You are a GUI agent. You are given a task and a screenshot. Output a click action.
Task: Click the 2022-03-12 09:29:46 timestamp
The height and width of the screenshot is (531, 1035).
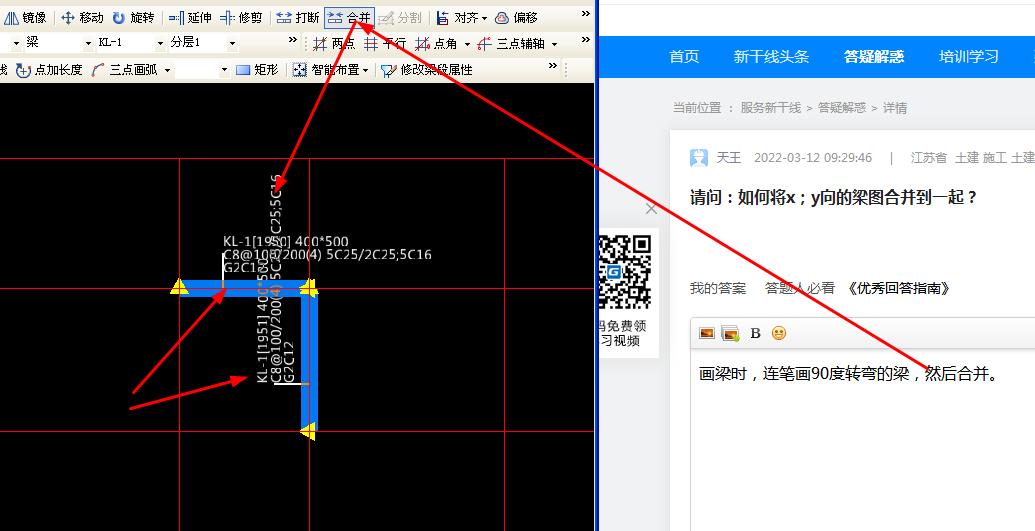[x=813, y=158]
